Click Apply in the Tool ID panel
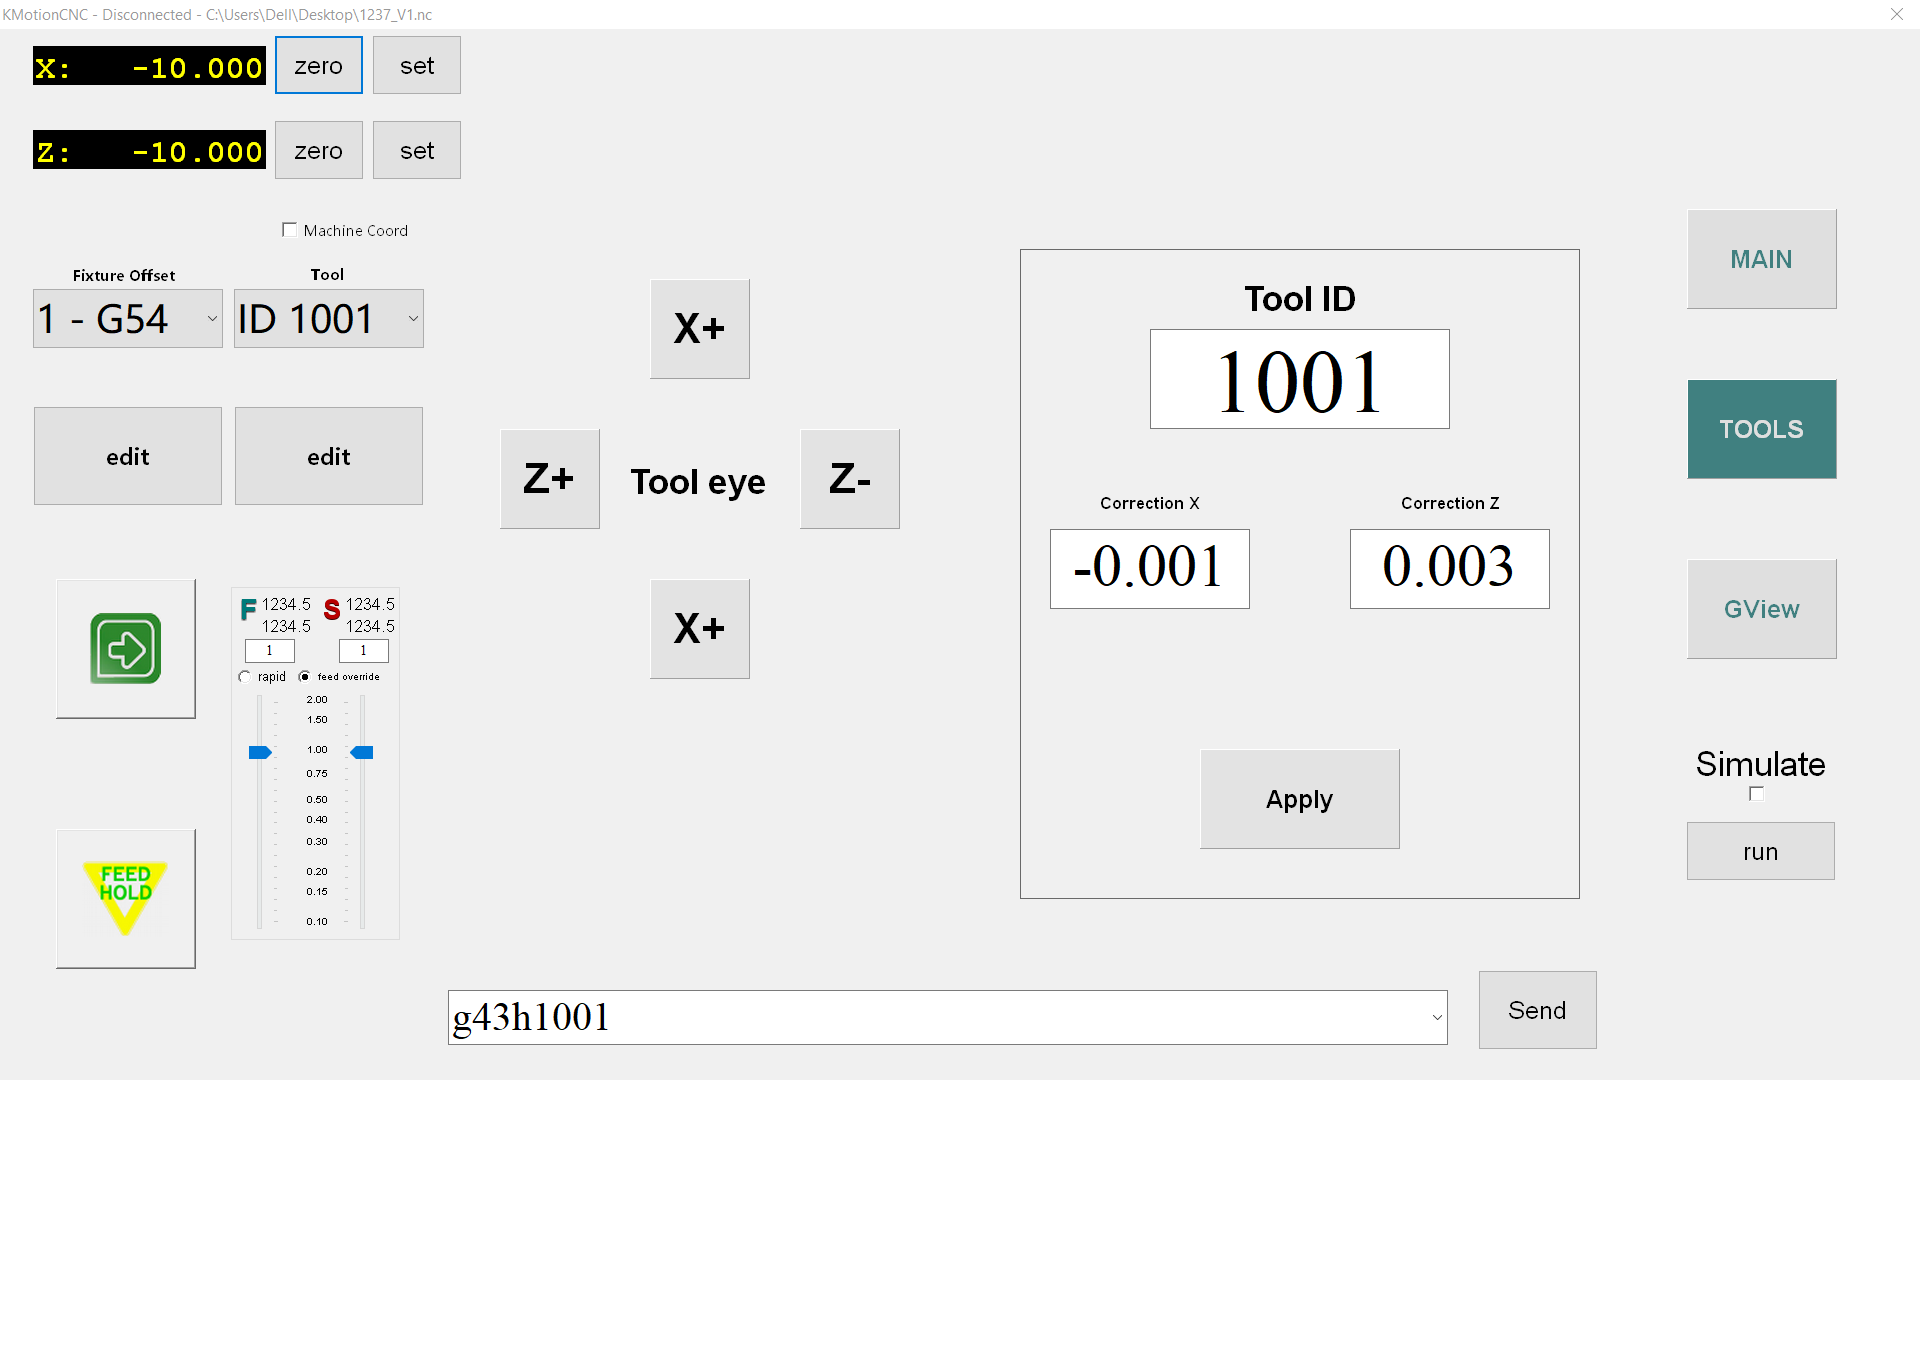The height and width of the screenshot is (1351, 1920). 1299,799
